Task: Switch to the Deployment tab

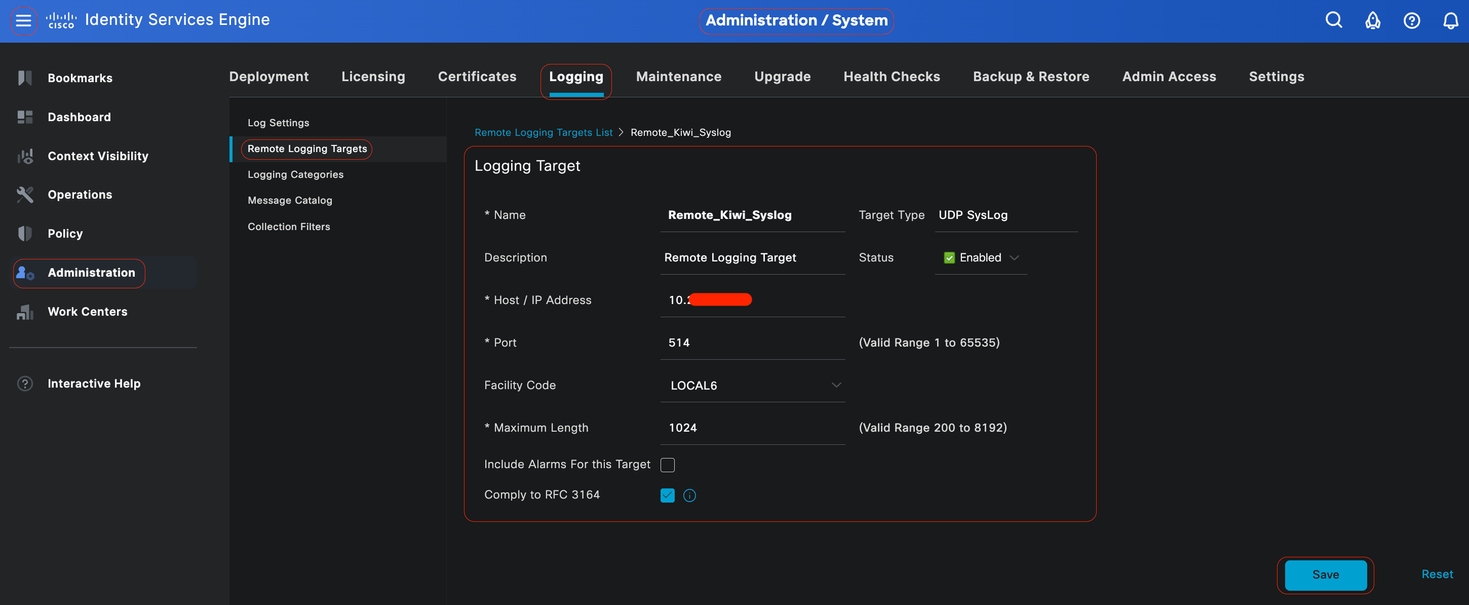Action: pyautogui.click(x=269, y=76)
